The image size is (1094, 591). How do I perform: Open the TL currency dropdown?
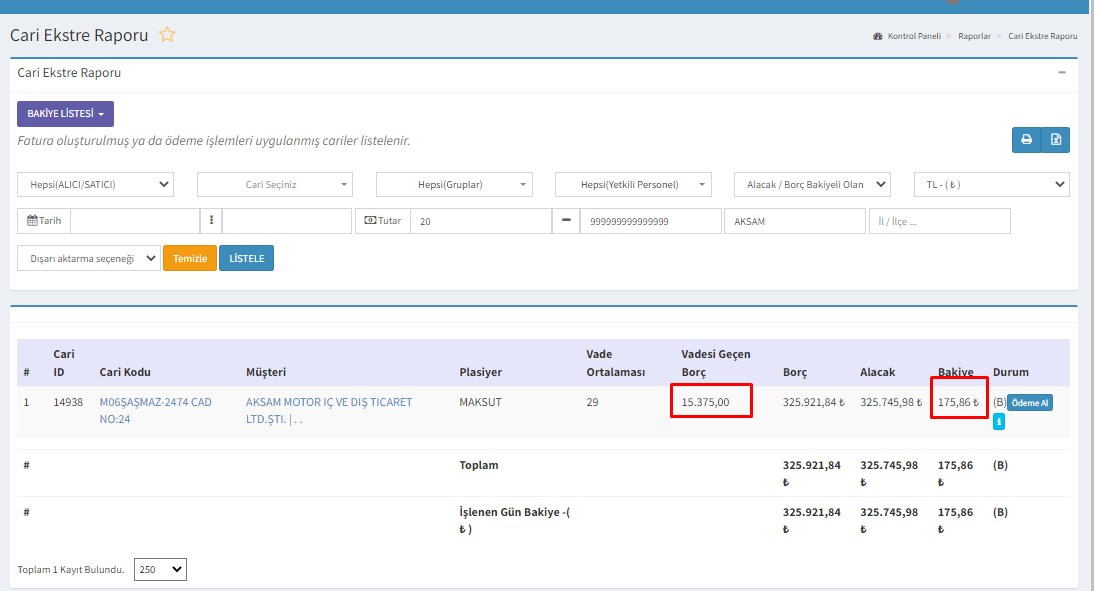[x=991, y=185]
